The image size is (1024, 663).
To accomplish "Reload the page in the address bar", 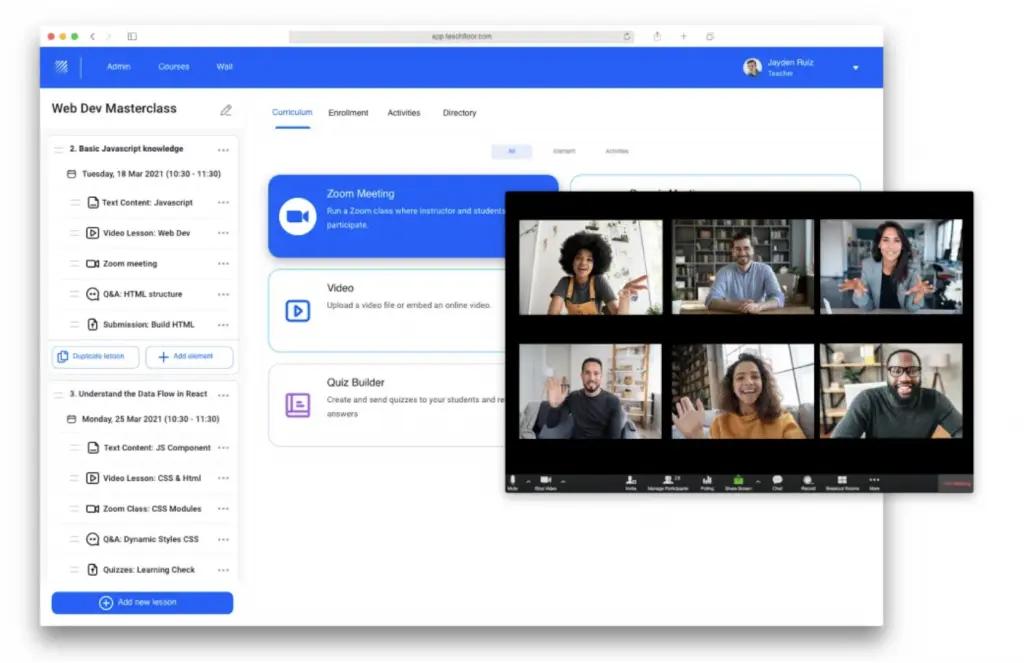I will click(x=627, y=37).
